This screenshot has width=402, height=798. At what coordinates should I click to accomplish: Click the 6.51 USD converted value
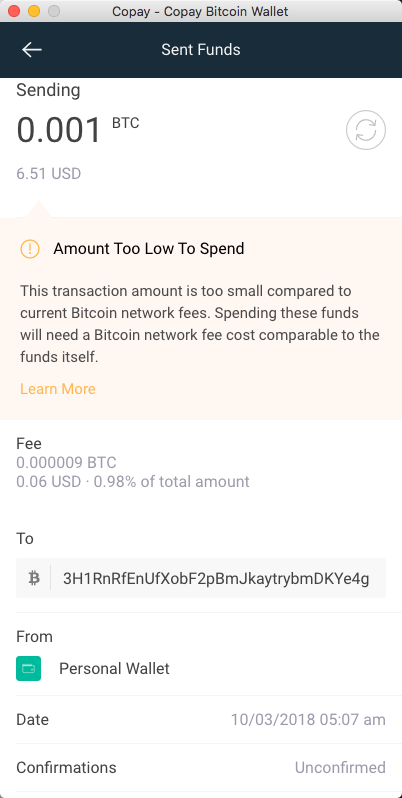[x=49, y=174]
